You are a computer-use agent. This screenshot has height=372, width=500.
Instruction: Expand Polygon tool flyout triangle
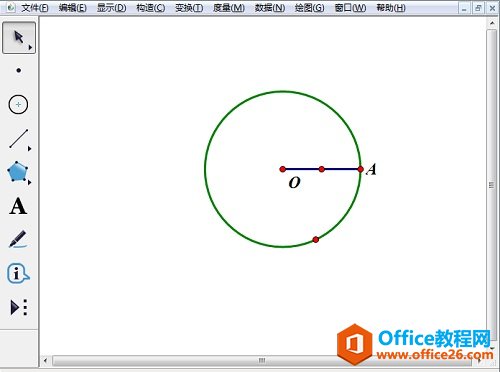pyautogui.click(x=30, y=182)
